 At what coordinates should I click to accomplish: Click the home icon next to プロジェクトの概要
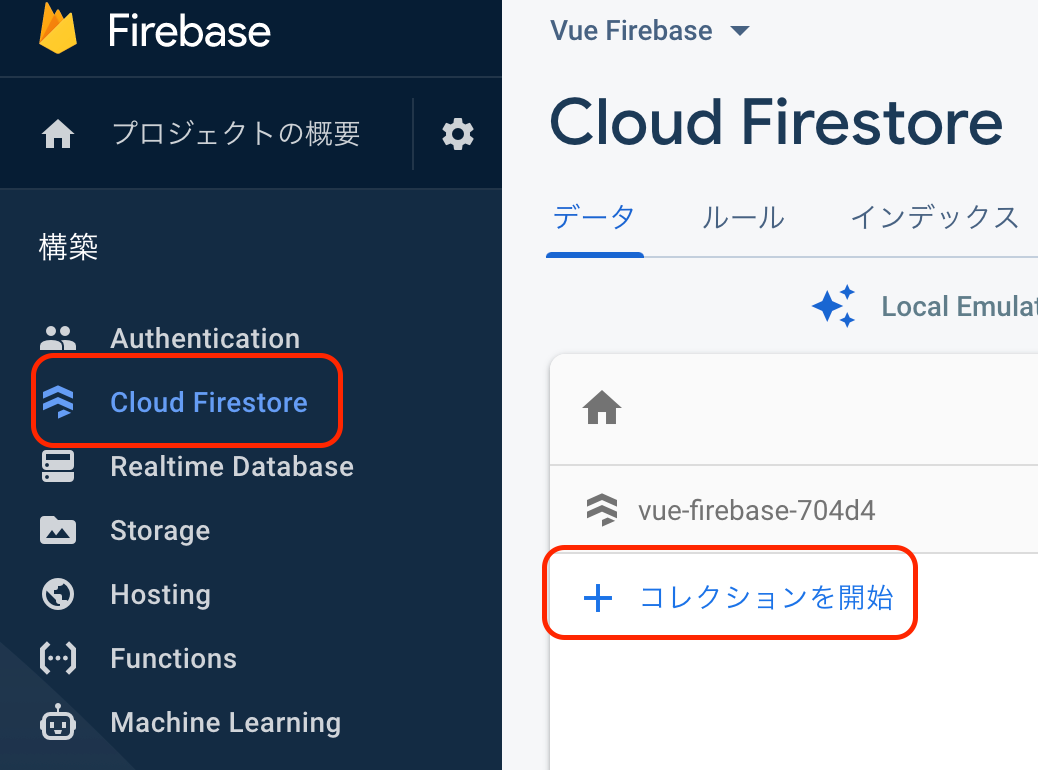click(57, 133)
